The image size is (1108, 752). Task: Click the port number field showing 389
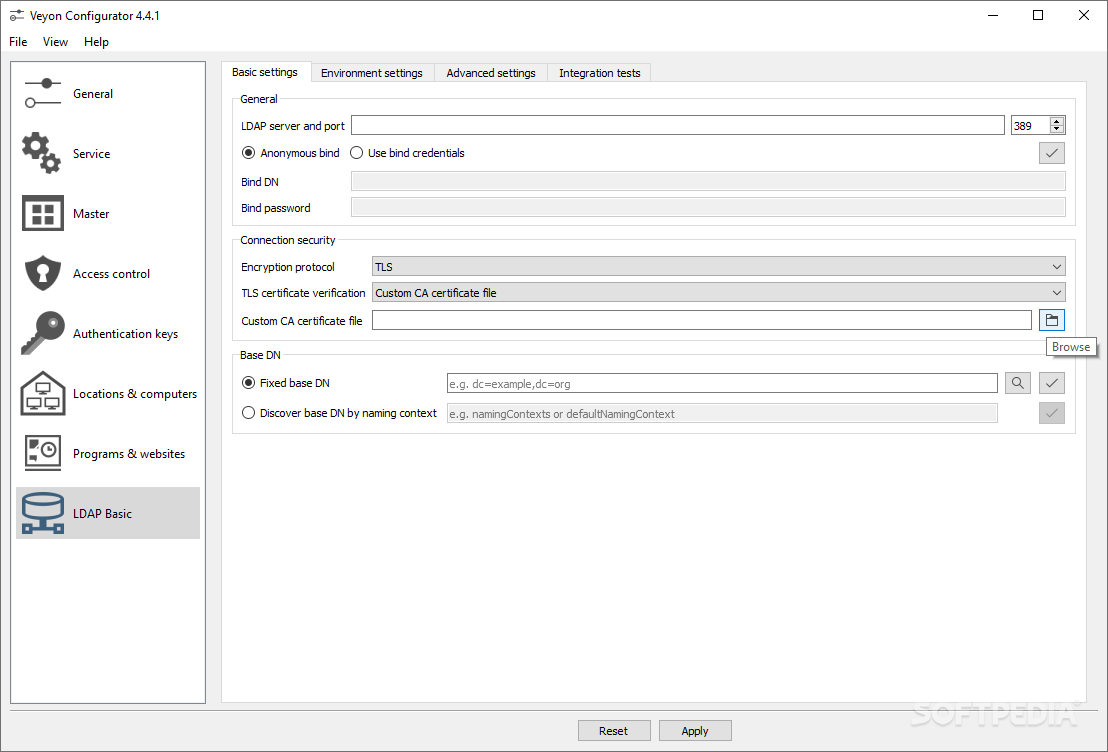[x=1030, y=125]
